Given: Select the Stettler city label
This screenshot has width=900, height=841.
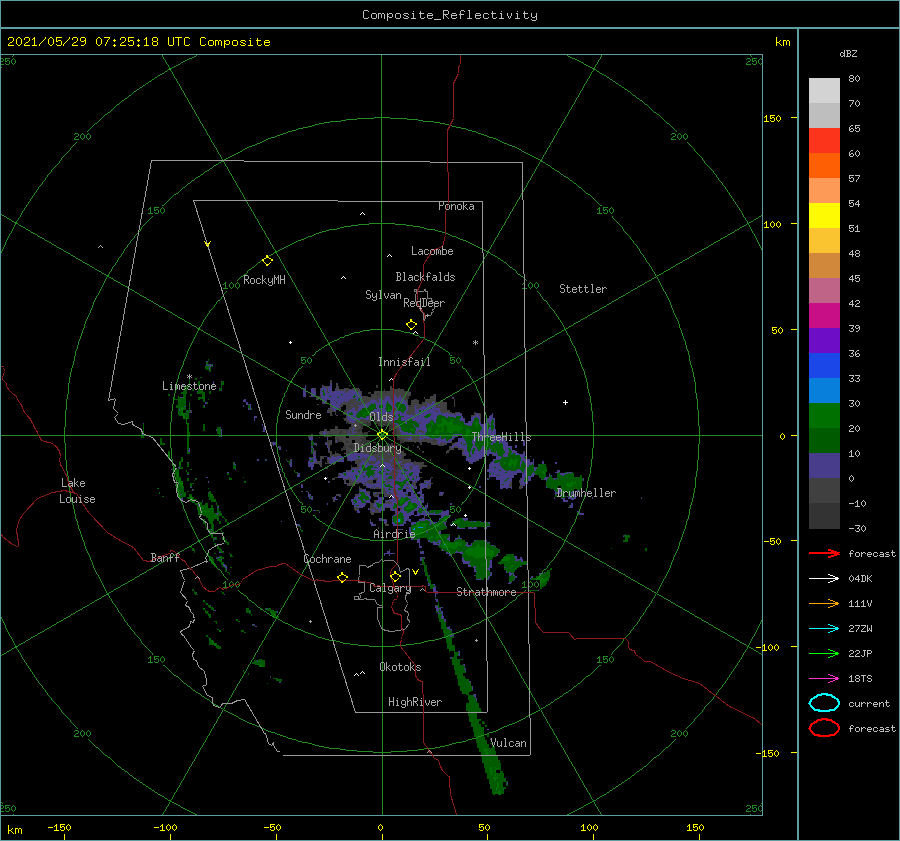Looking at the screenshot, I should [583, 289].
